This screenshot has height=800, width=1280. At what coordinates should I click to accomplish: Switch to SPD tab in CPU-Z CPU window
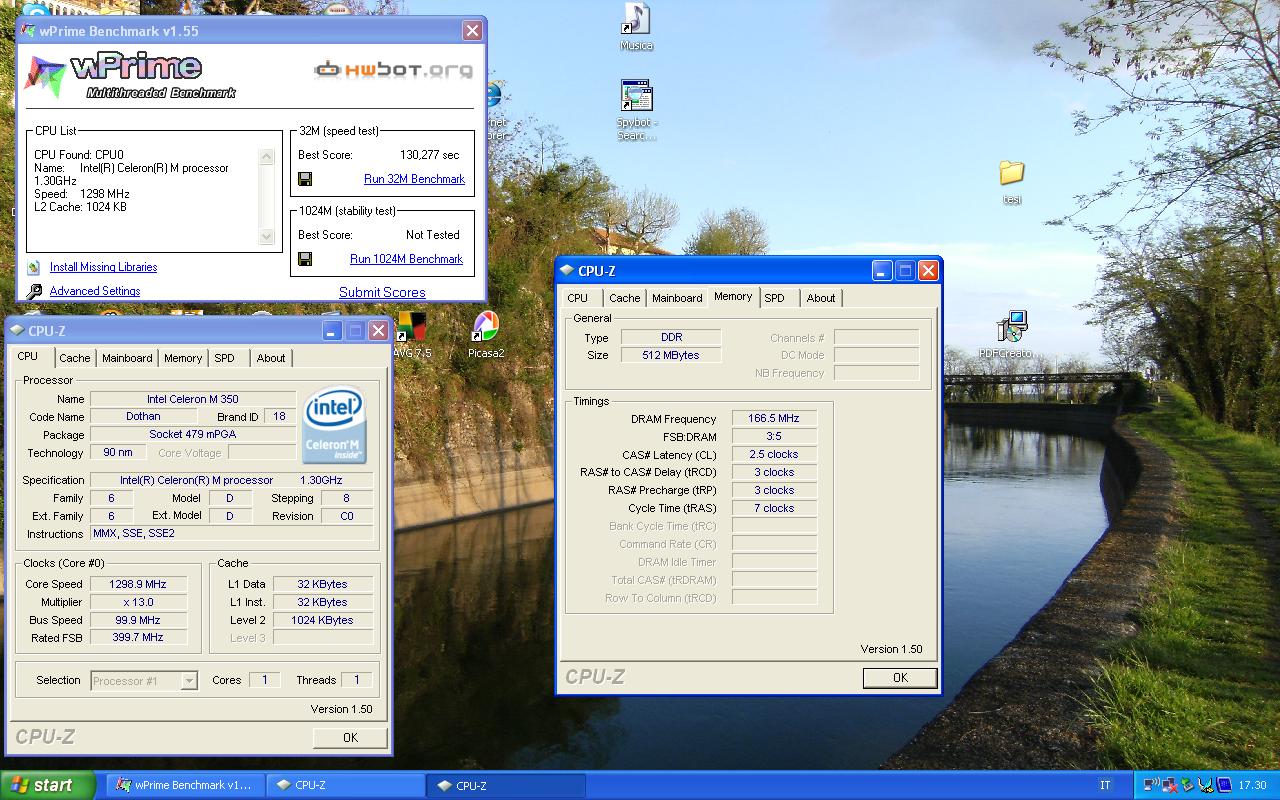coord(225,358)
